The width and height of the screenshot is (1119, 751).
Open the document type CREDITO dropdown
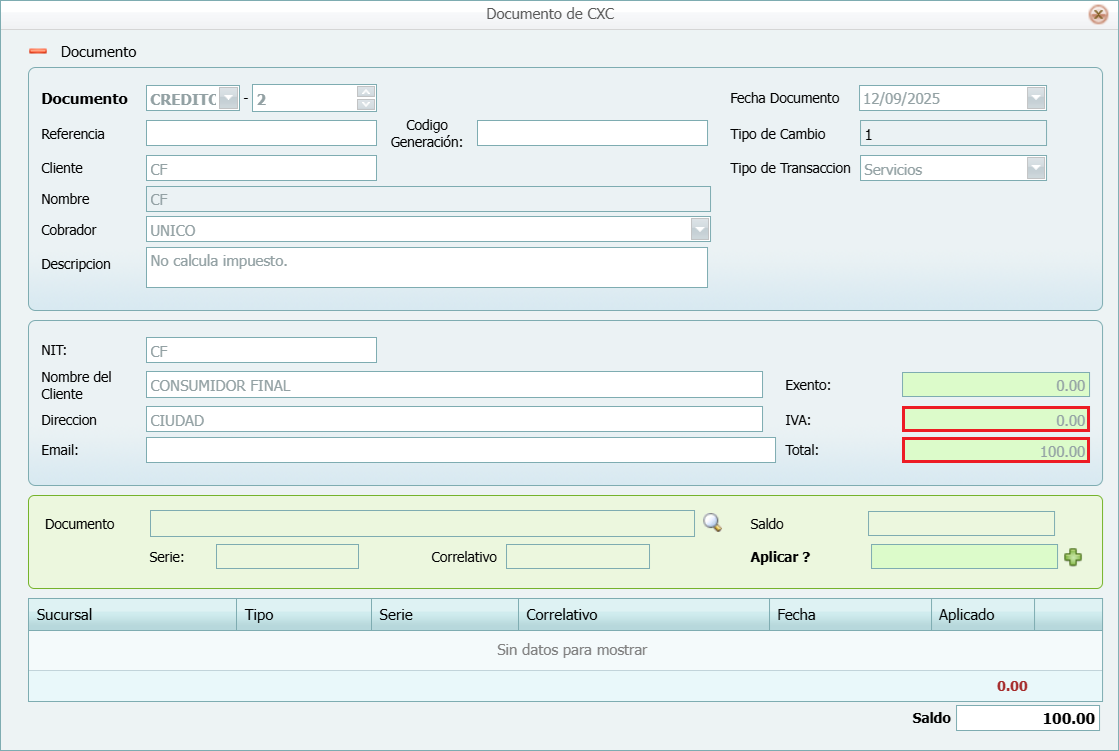pyautogui.click(x=229, y=98)
